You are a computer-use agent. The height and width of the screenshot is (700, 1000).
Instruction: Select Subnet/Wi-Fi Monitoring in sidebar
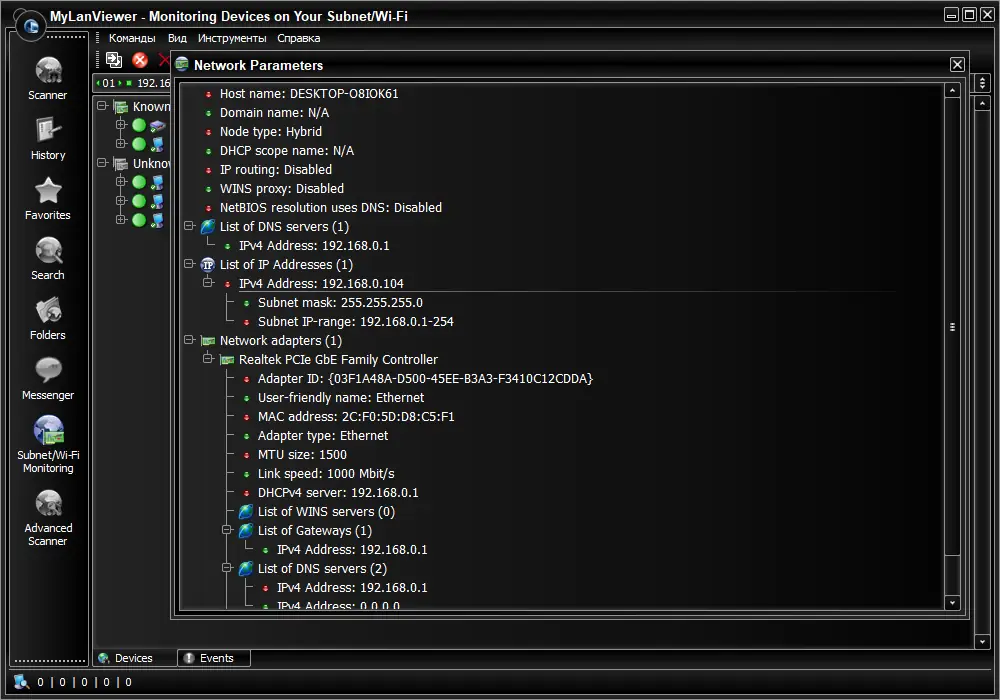coord(48,444)
